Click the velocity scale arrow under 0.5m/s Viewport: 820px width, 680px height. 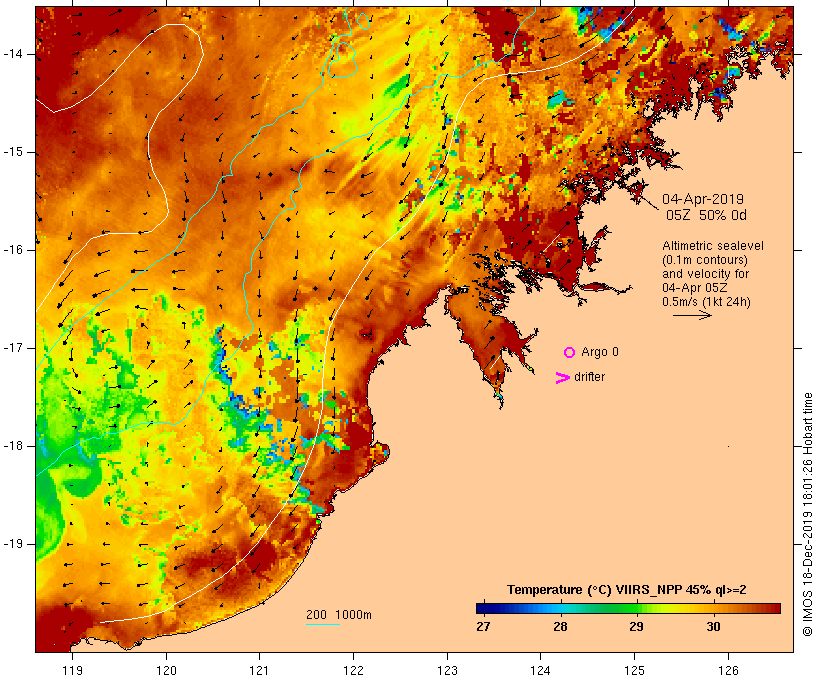(x=692, y=315)
